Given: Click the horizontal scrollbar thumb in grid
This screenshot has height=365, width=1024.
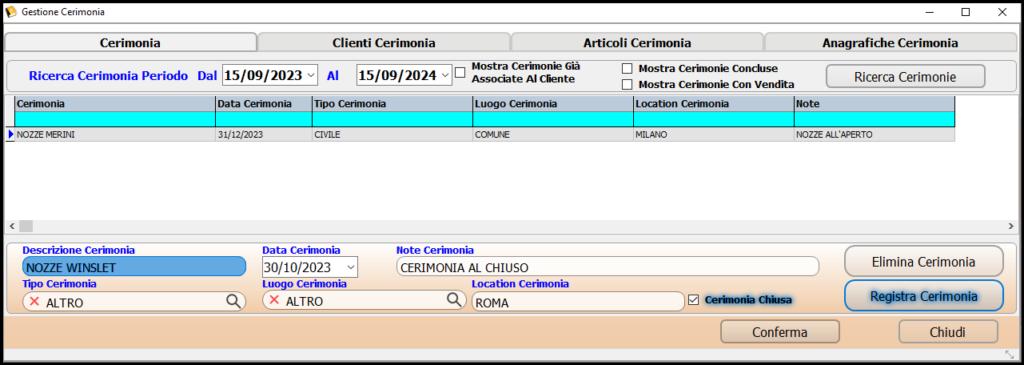Looking at the screenshot, I should [x=25, y=226].
